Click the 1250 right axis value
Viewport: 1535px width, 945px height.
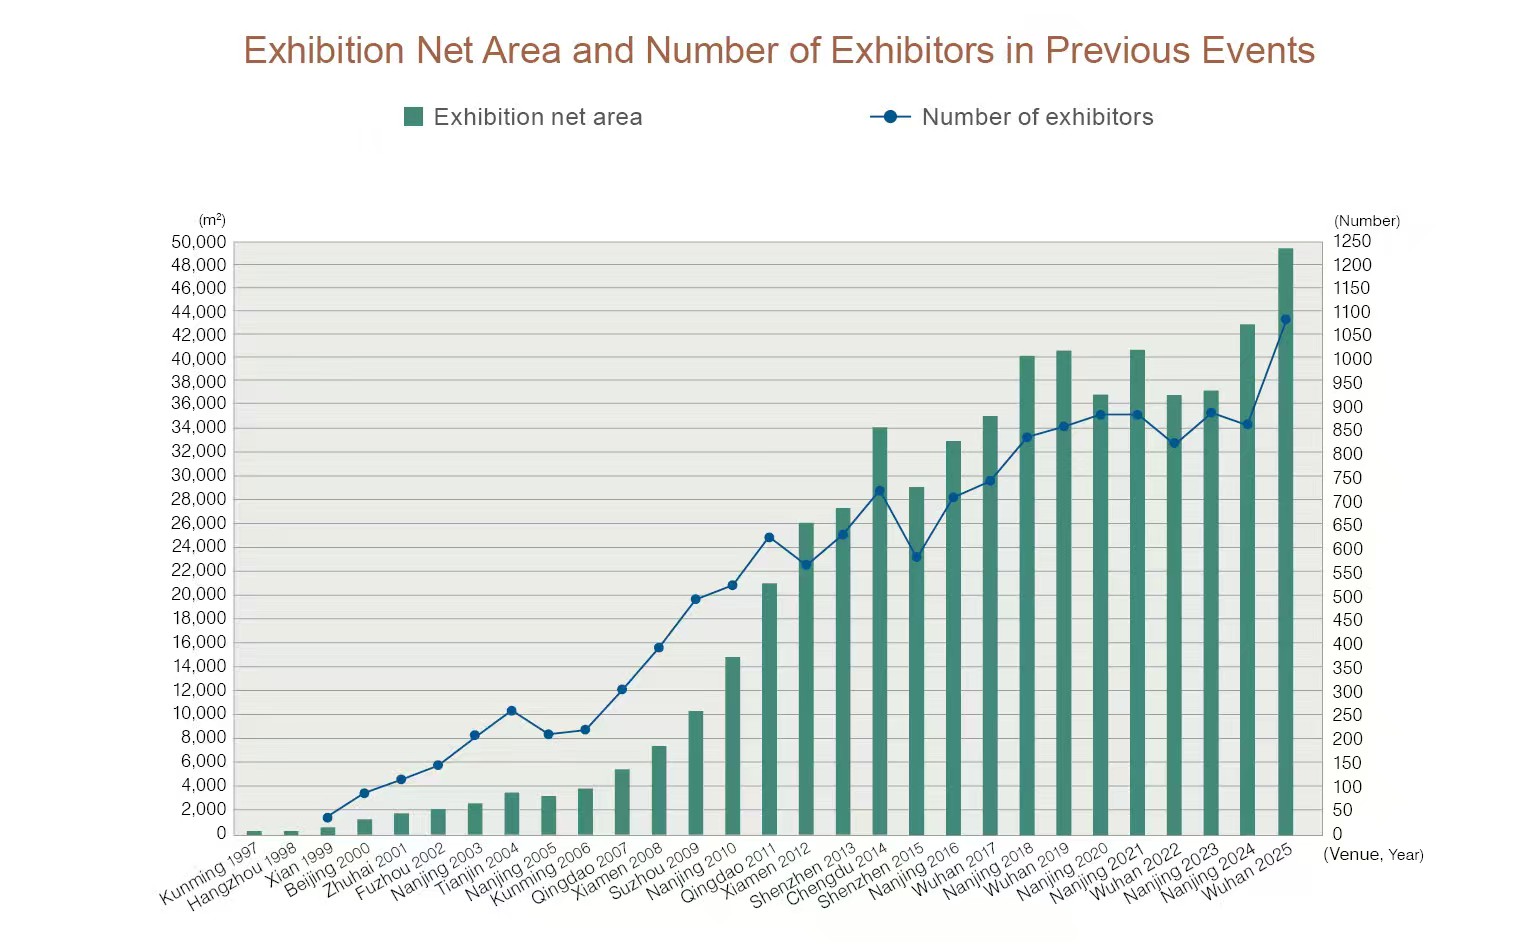tap(1352, 241)
